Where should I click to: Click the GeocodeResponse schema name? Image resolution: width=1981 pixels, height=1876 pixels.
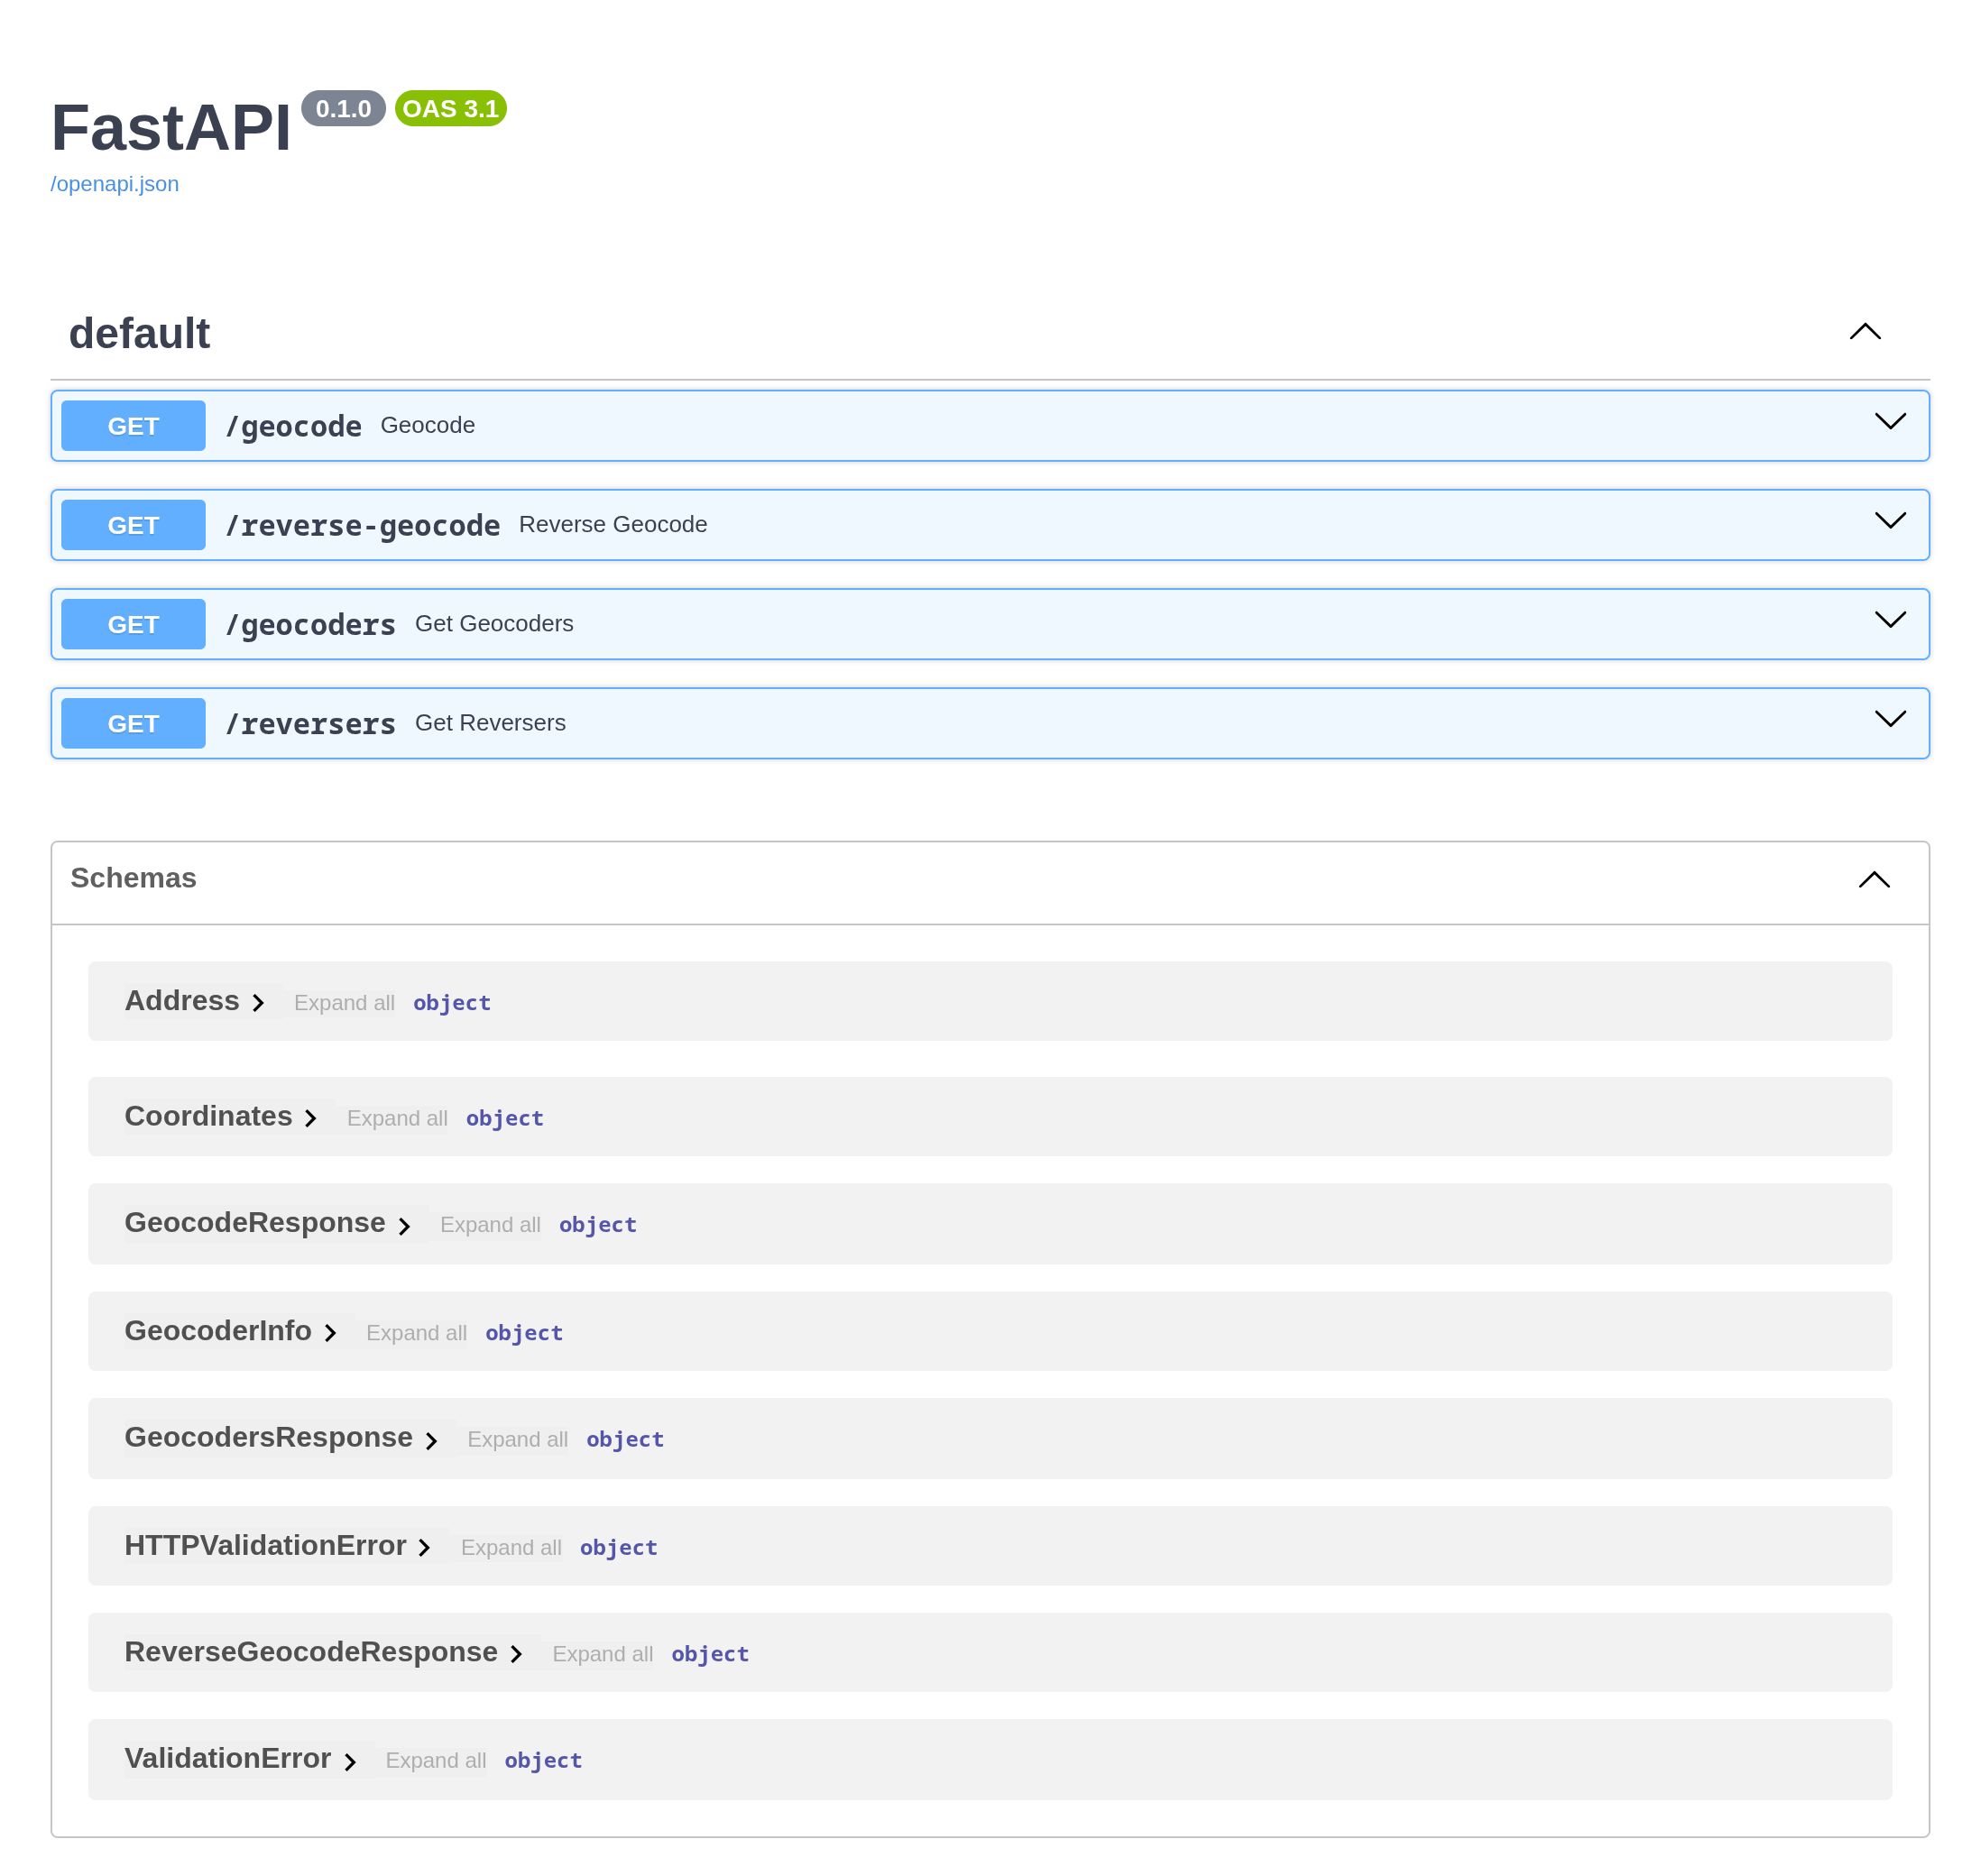(255, 1222)
